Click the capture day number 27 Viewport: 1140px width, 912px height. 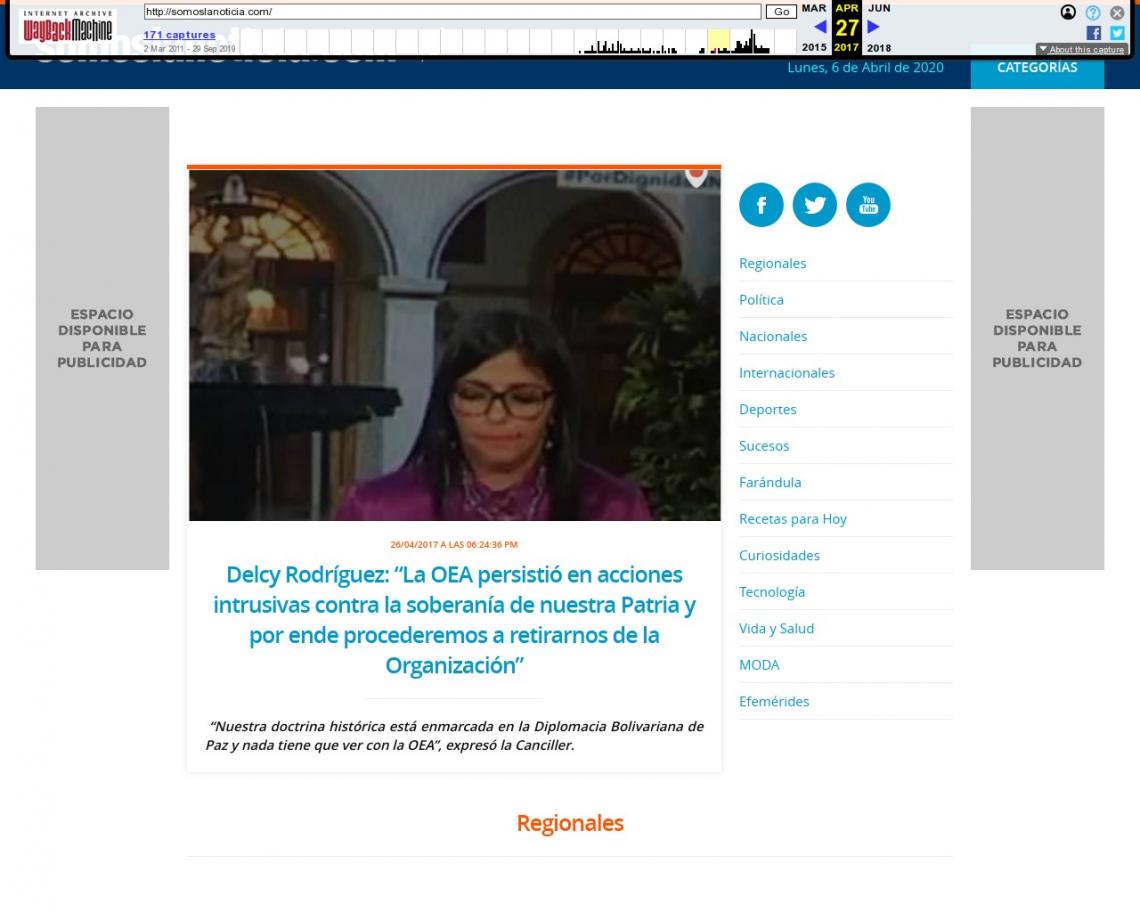(x=847, y=28)
